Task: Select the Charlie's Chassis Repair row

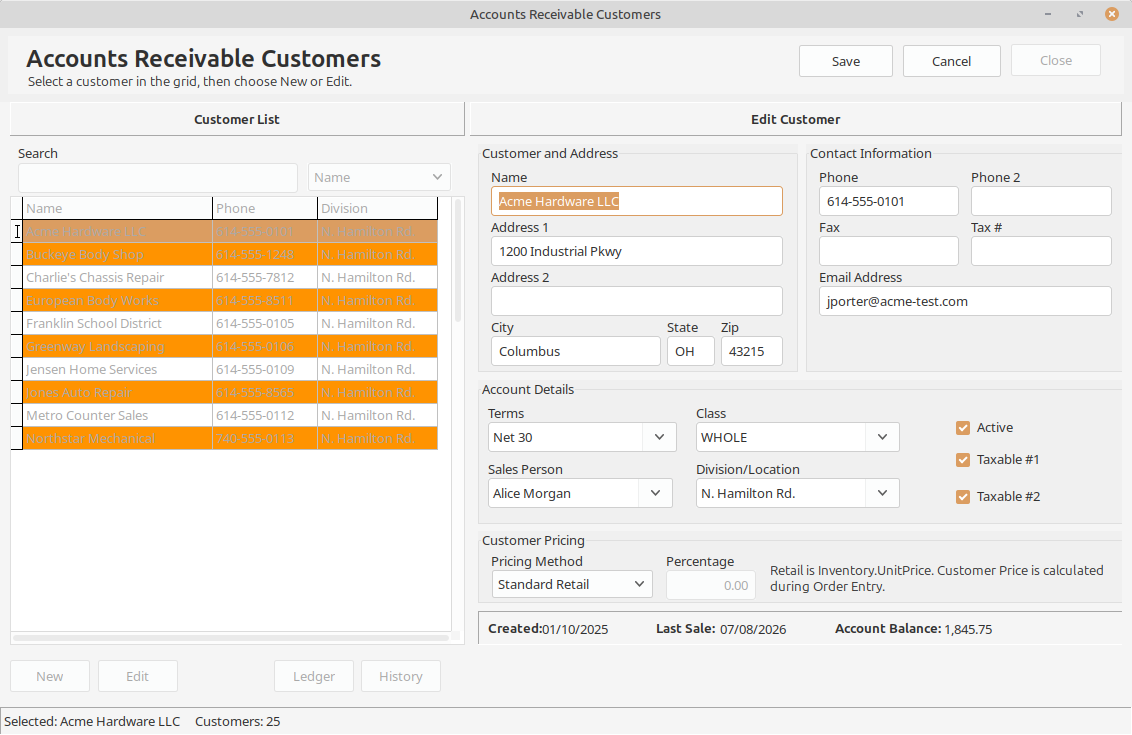Action: coord(230,278)
